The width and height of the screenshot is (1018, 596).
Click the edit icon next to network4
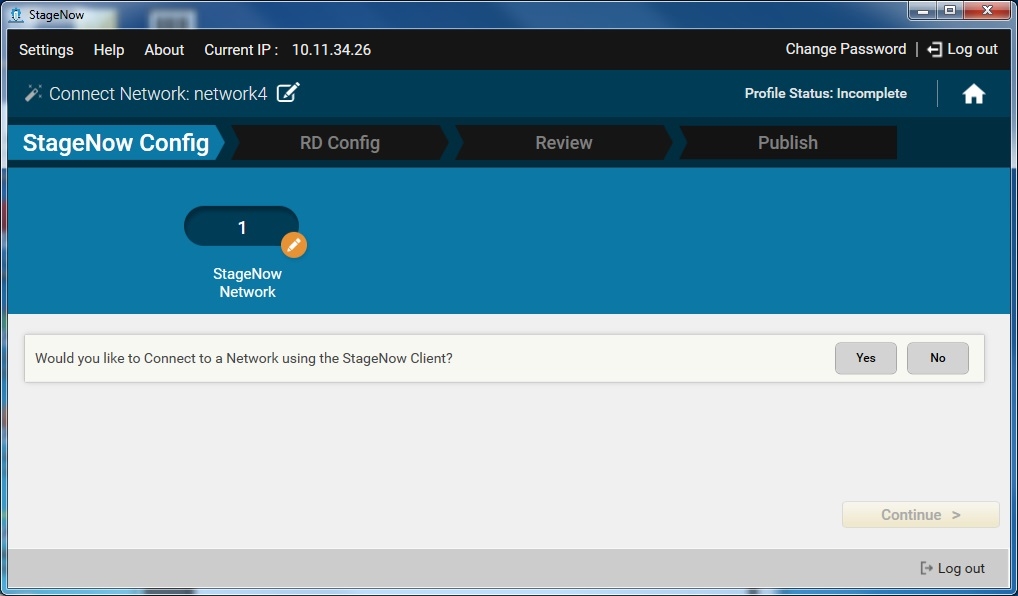(x=288, y=93)
